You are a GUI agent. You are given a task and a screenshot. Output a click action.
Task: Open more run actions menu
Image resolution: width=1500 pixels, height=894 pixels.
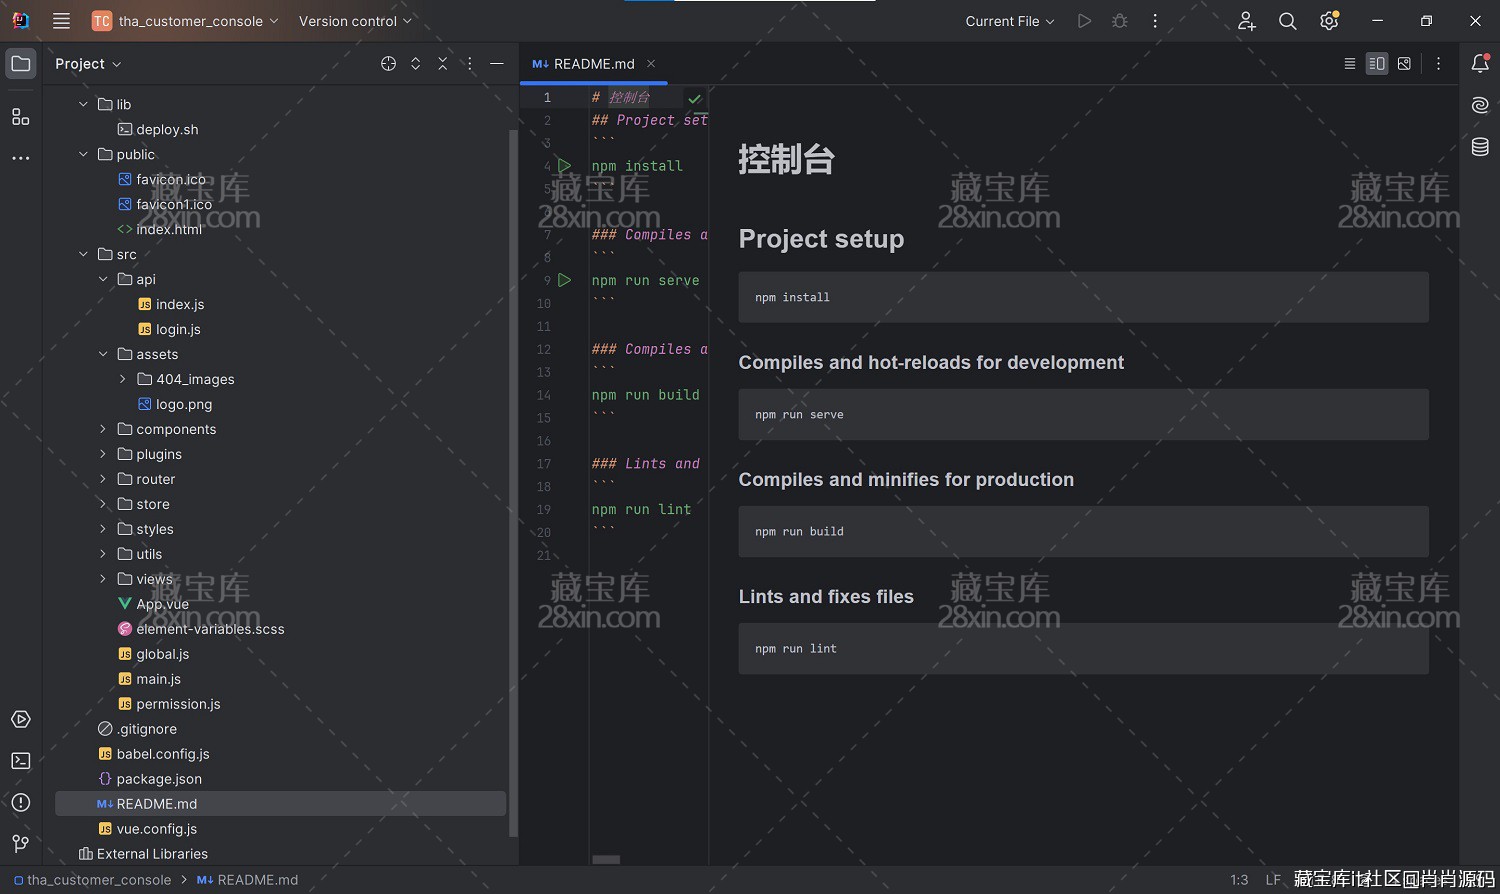click(x=1155, y=21)
